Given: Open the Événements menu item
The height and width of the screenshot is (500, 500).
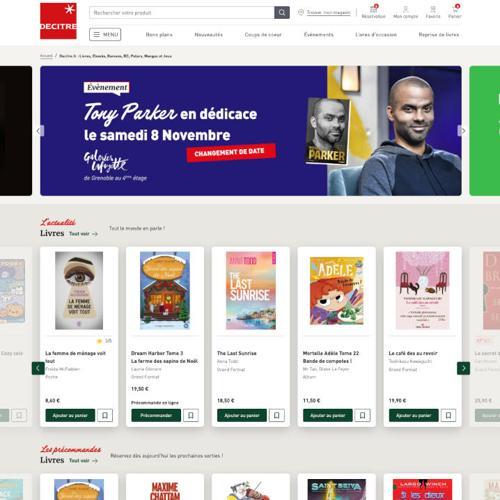Looking at the screenshot, I should point(319,35).
